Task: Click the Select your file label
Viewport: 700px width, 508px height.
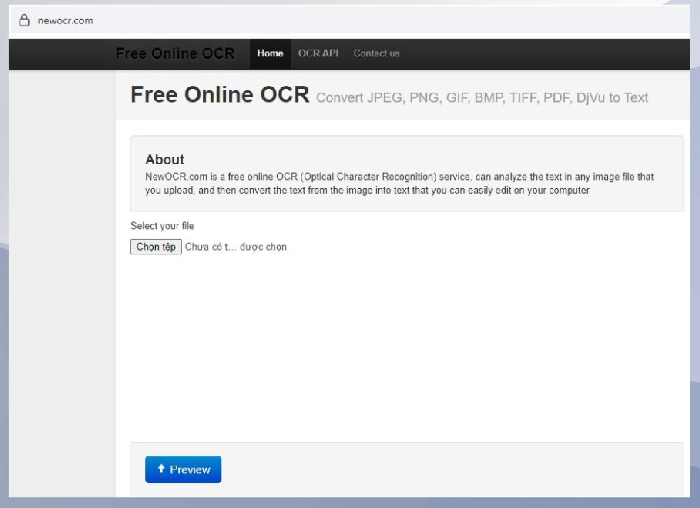Action: pyautogui.click(x=162, y=226)
